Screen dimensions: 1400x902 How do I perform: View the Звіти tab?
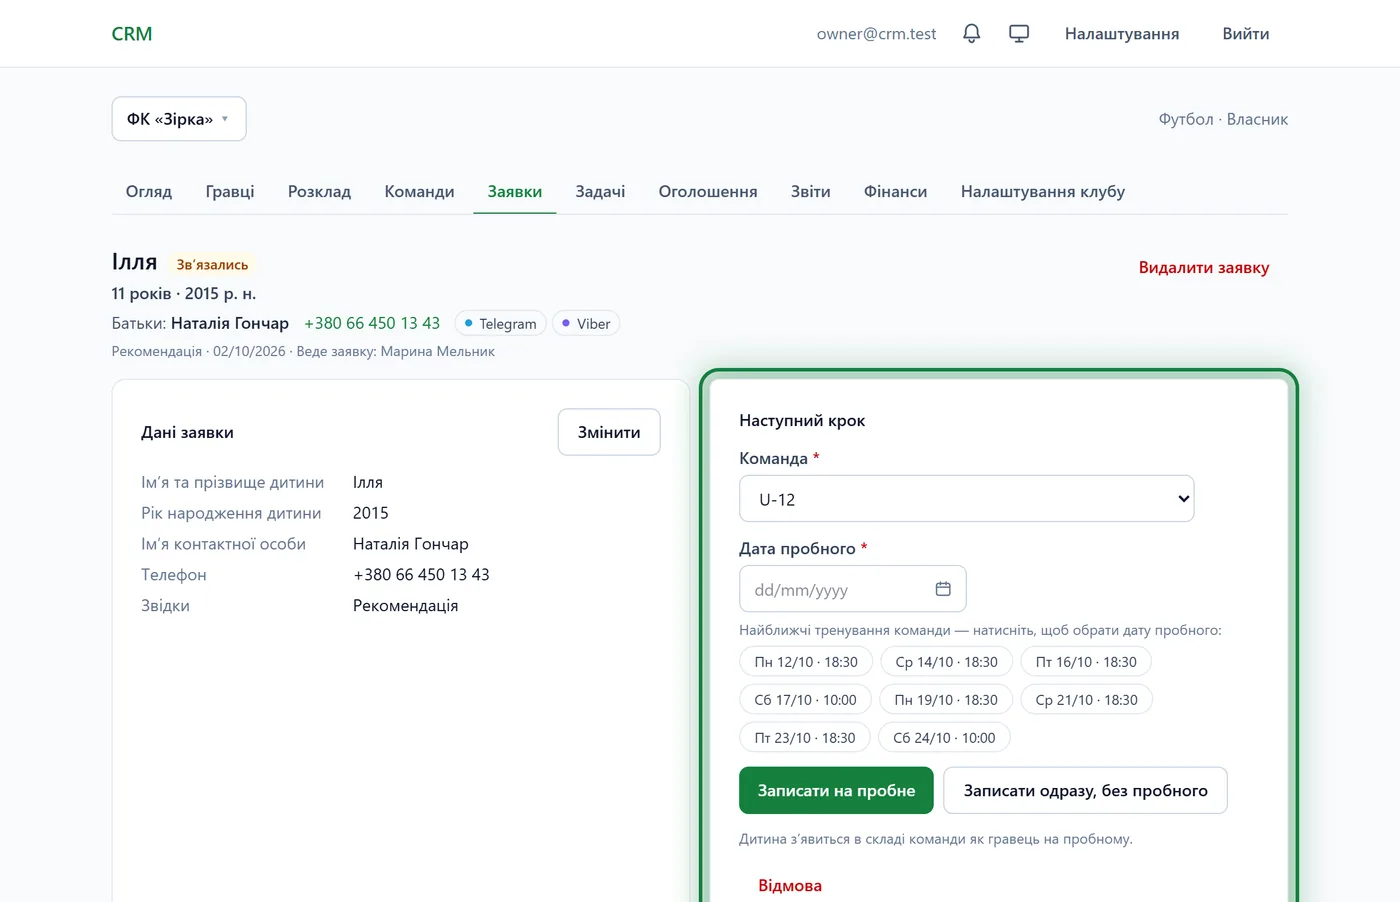coord(811,191)
